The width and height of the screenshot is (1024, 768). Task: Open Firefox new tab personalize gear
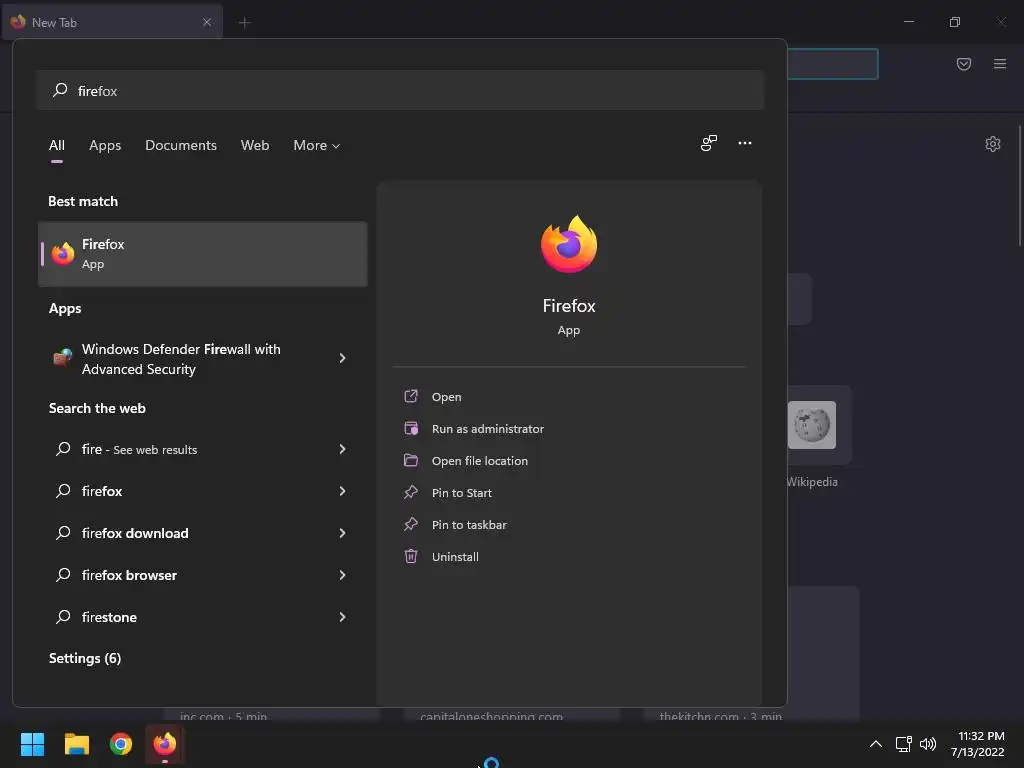coord(993,144)
